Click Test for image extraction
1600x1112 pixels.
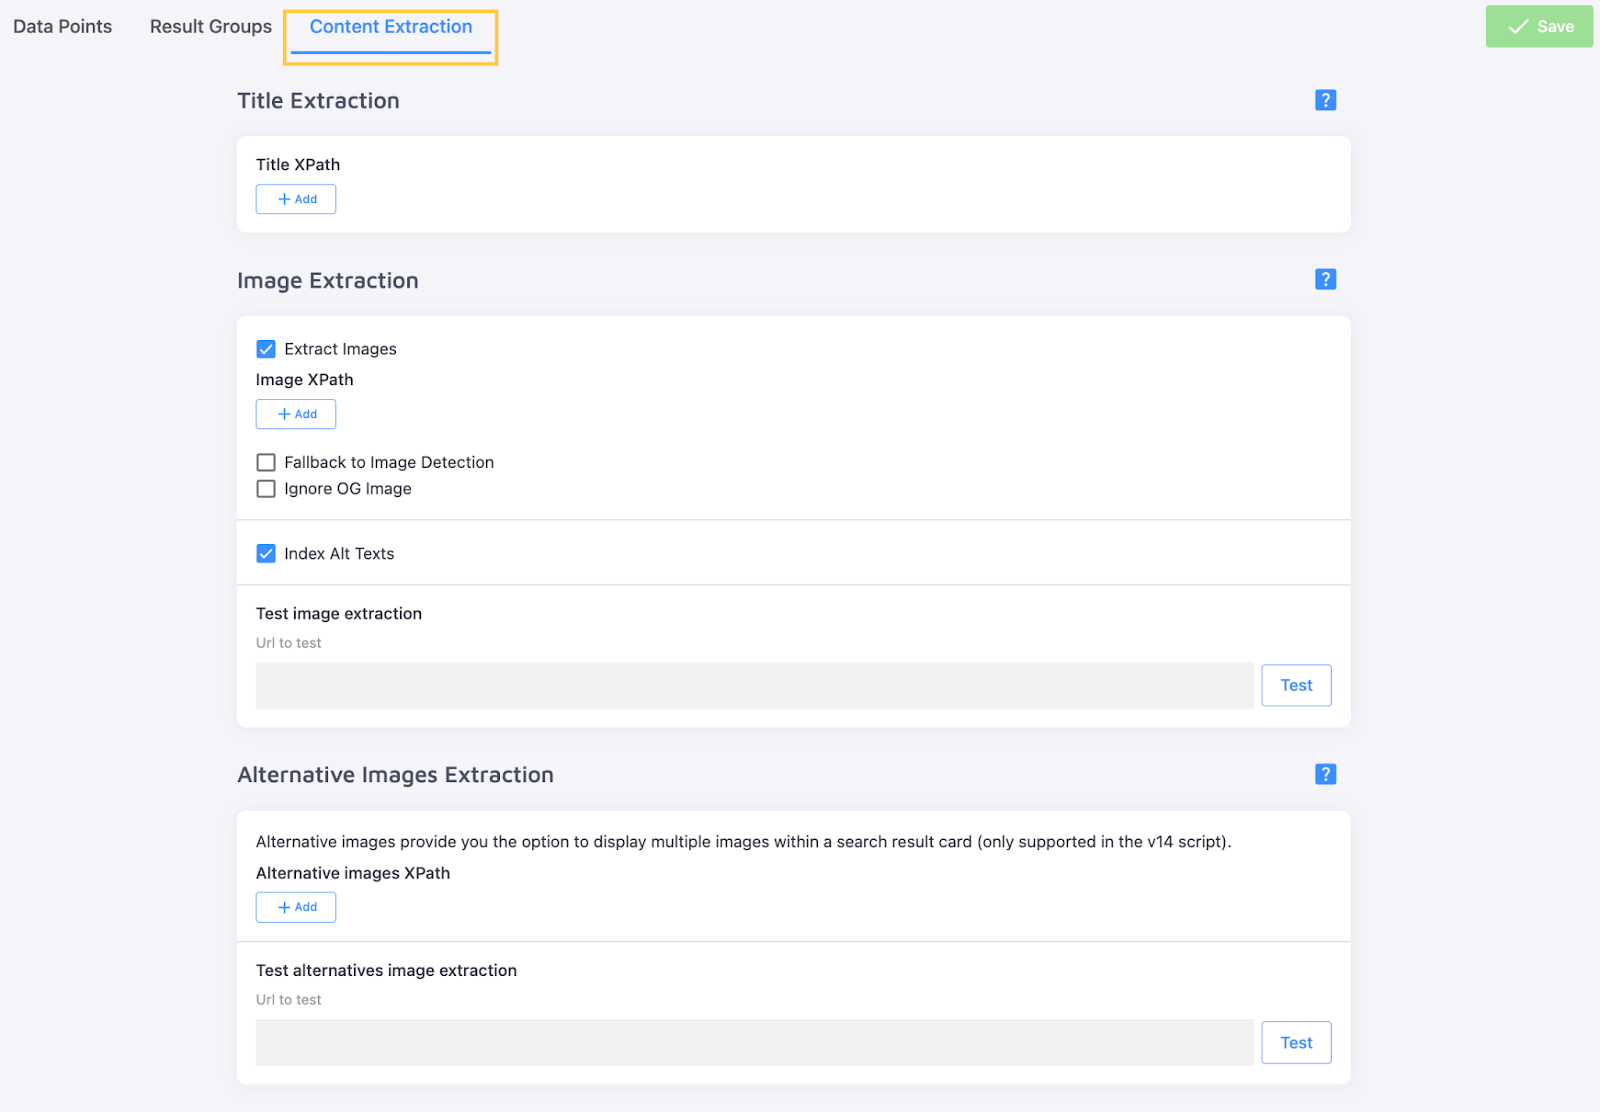pos(1296,685)
